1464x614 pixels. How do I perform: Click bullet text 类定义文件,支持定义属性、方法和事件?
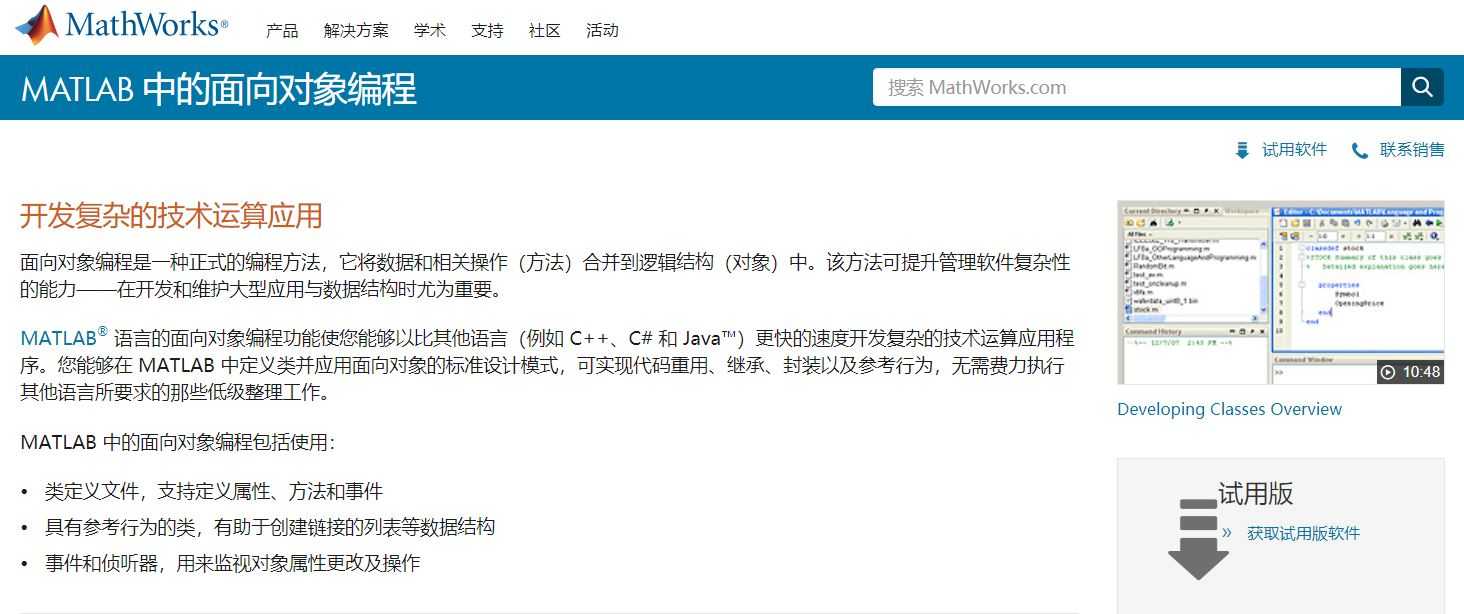[214, 491]
